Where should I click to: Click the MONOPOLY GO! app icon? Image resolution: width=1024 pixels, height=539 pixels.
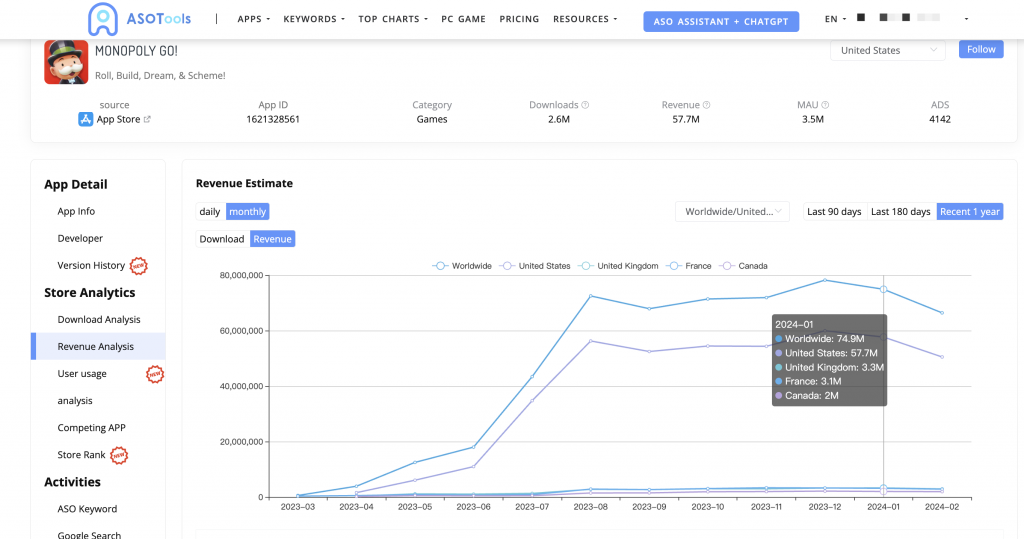(66, 62)
